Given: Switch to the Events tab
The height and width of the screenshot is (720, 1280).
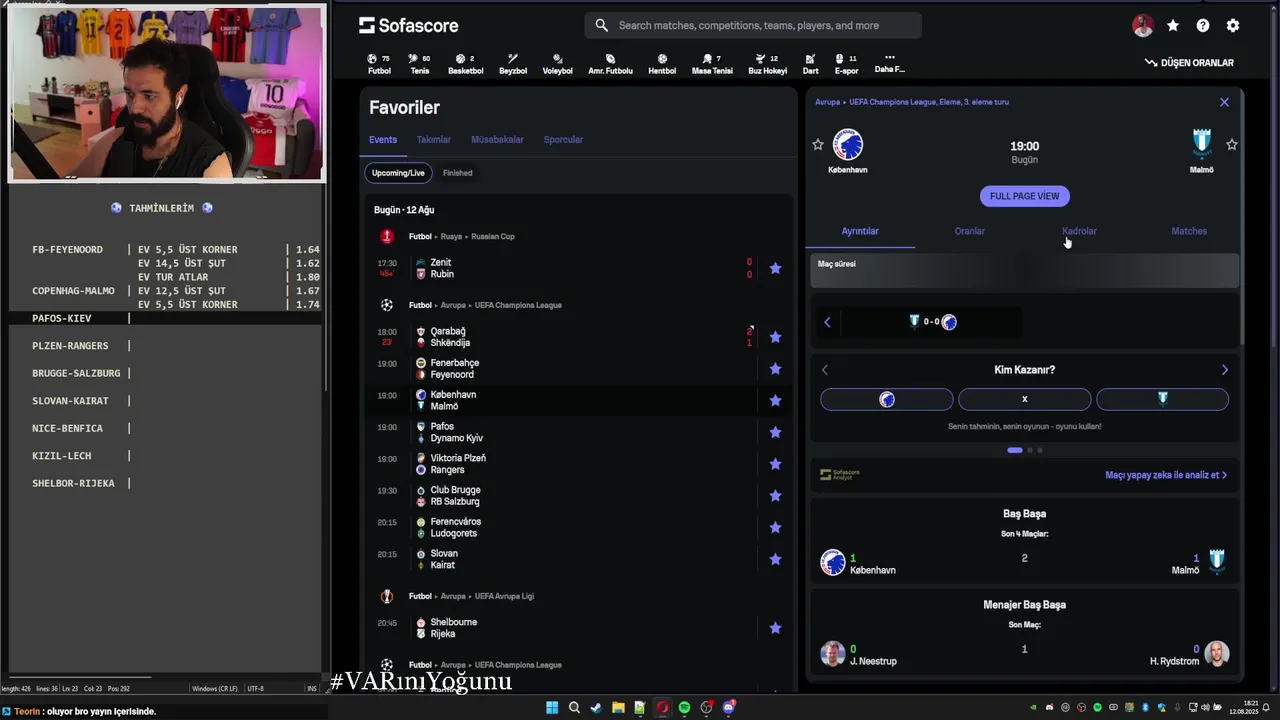Looking at the screenshot, I should [x=383, y=140].
